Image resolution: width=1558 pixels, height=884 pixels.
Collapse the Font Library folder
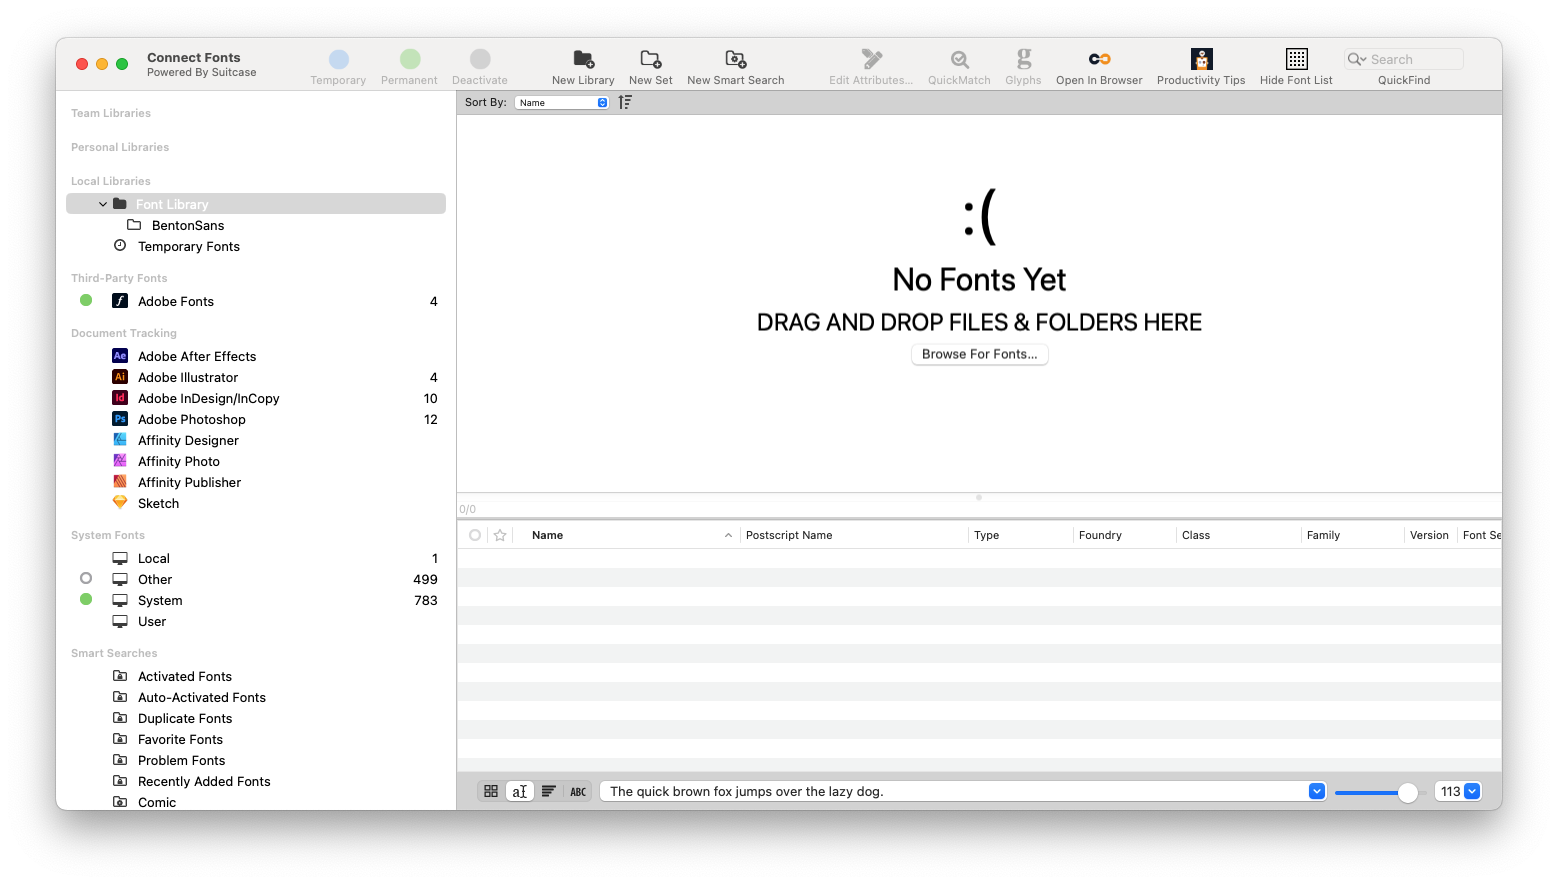(x=101, y=203)
